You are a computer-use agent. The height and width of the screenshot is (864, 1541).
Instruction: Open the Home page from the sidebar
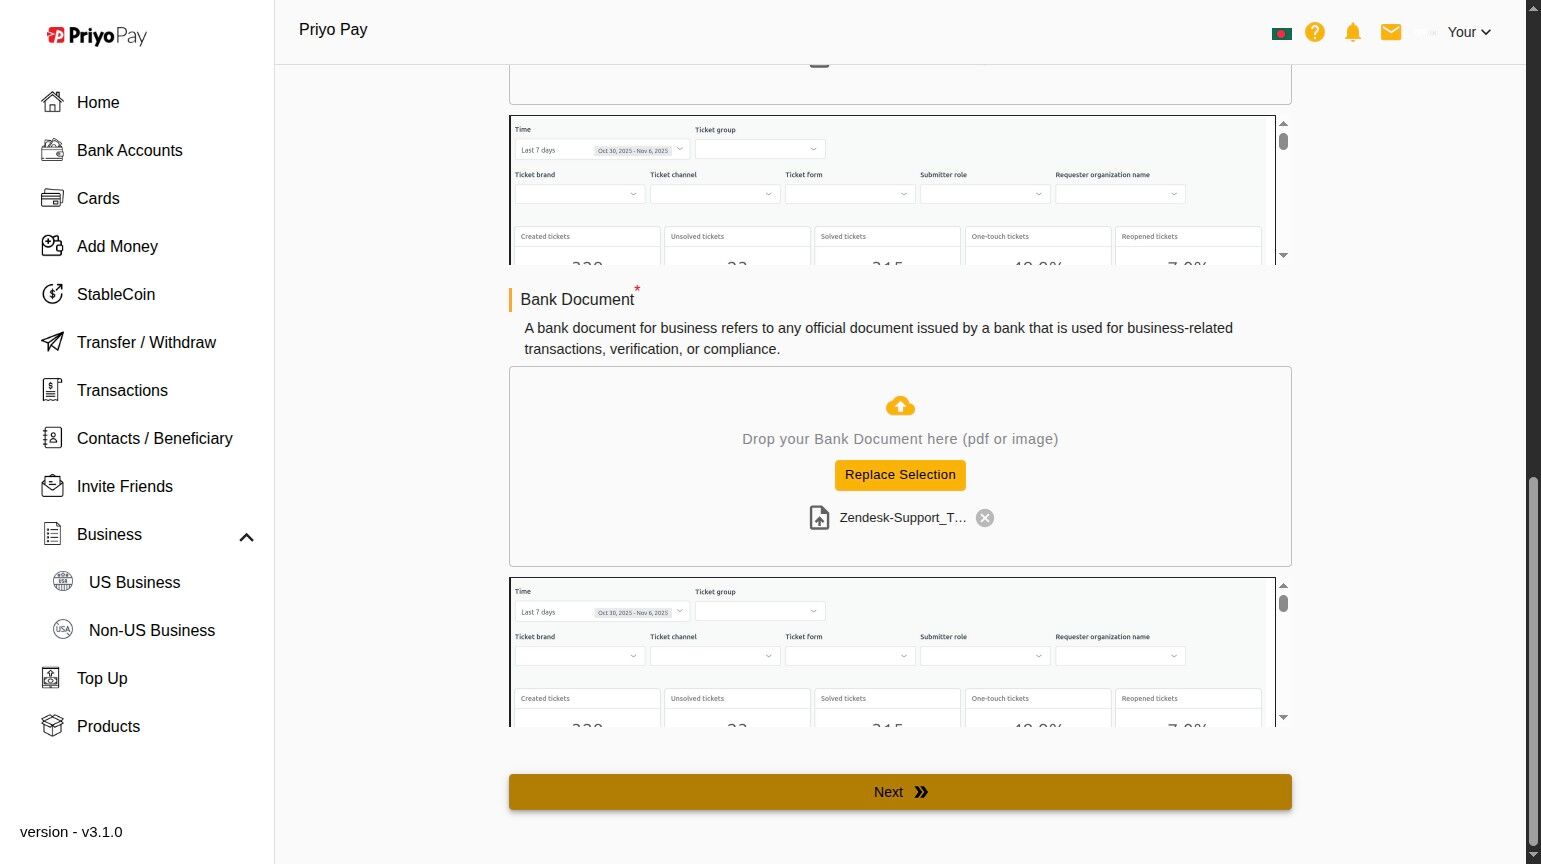pyautogui.click(x=98, y=102)
